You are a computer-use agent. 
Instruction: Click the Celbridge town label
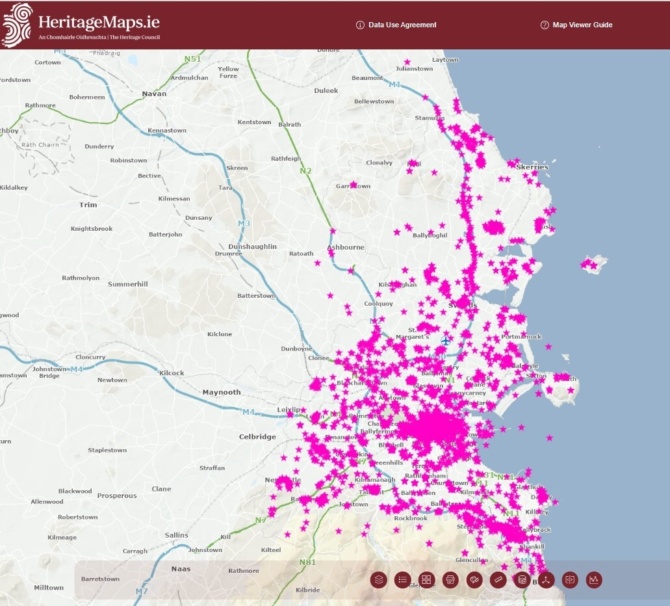[x=257, y=437]
